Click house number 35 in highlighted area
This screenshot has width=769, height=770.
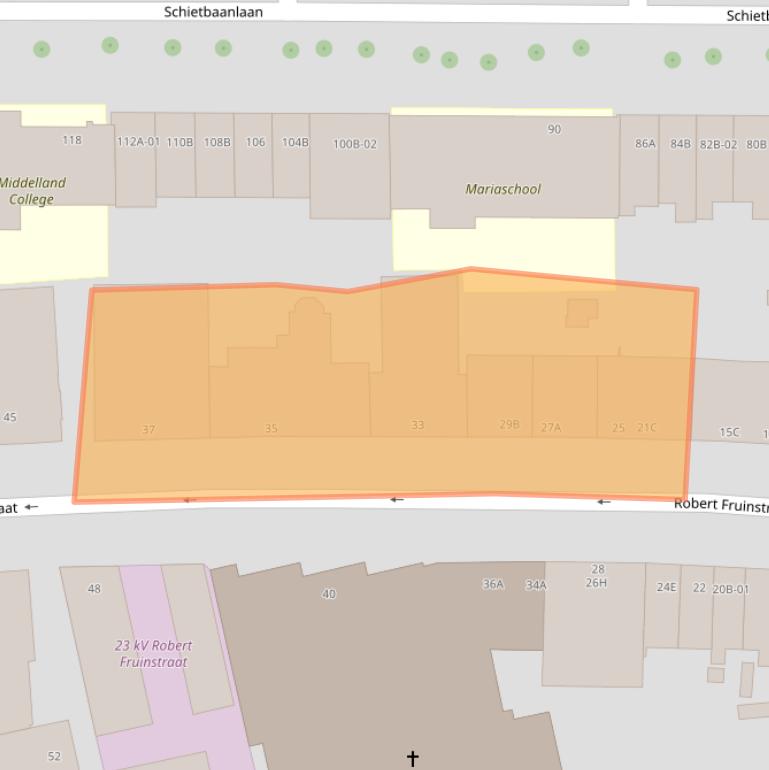click(x=271, y=428)
